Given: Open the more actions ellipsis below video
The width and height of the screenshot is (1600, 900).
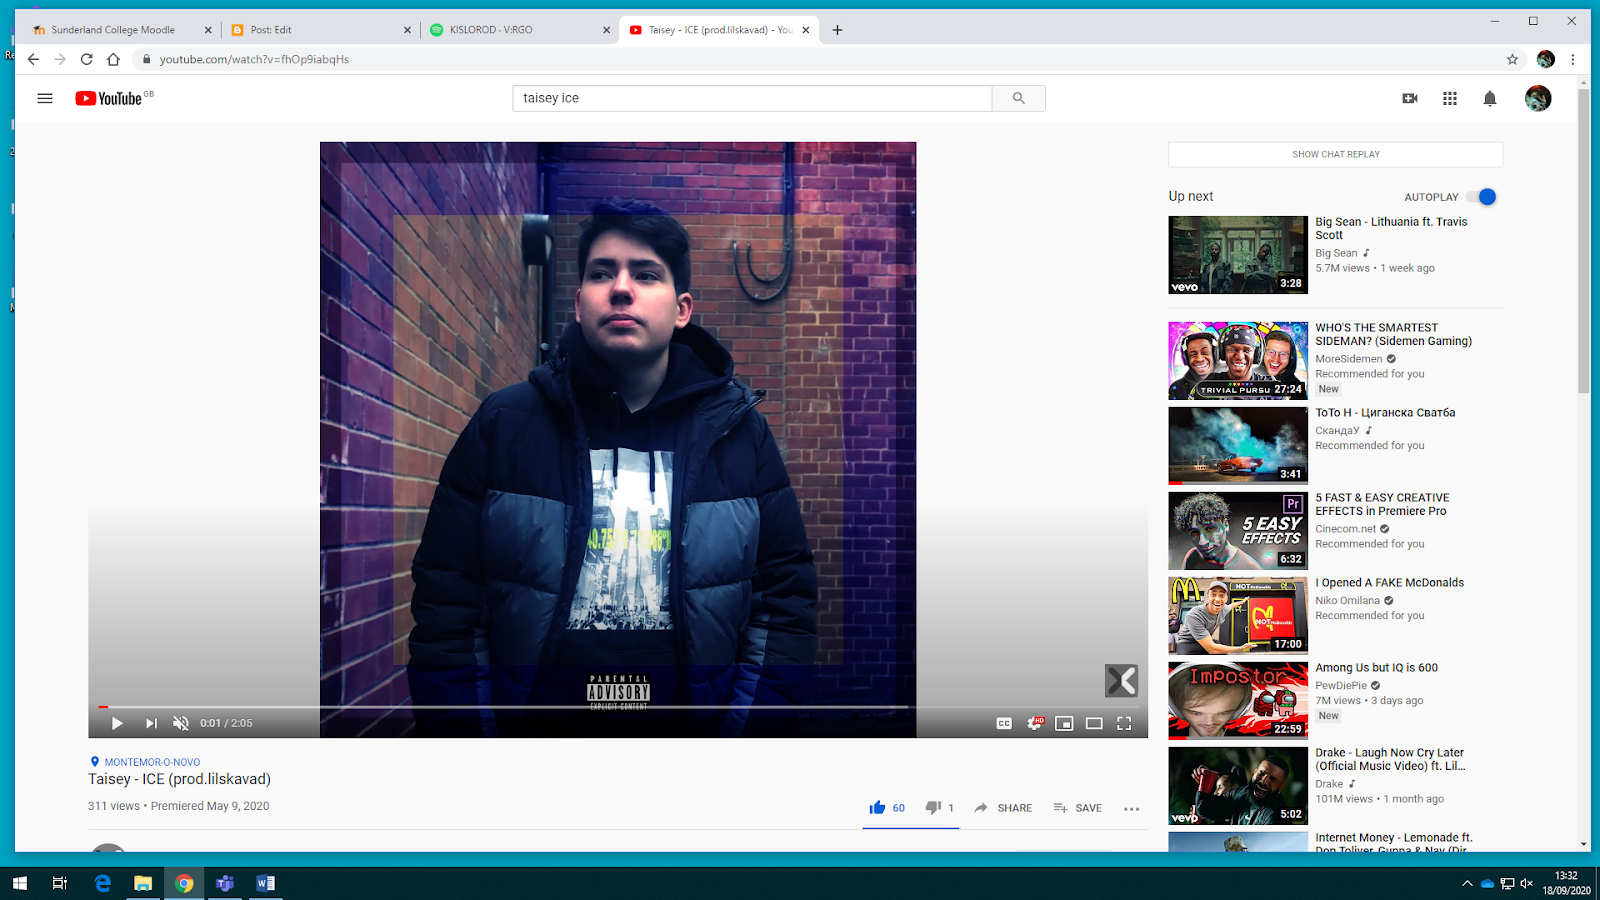Looking at the screenshot, I should coord(1131,809).
